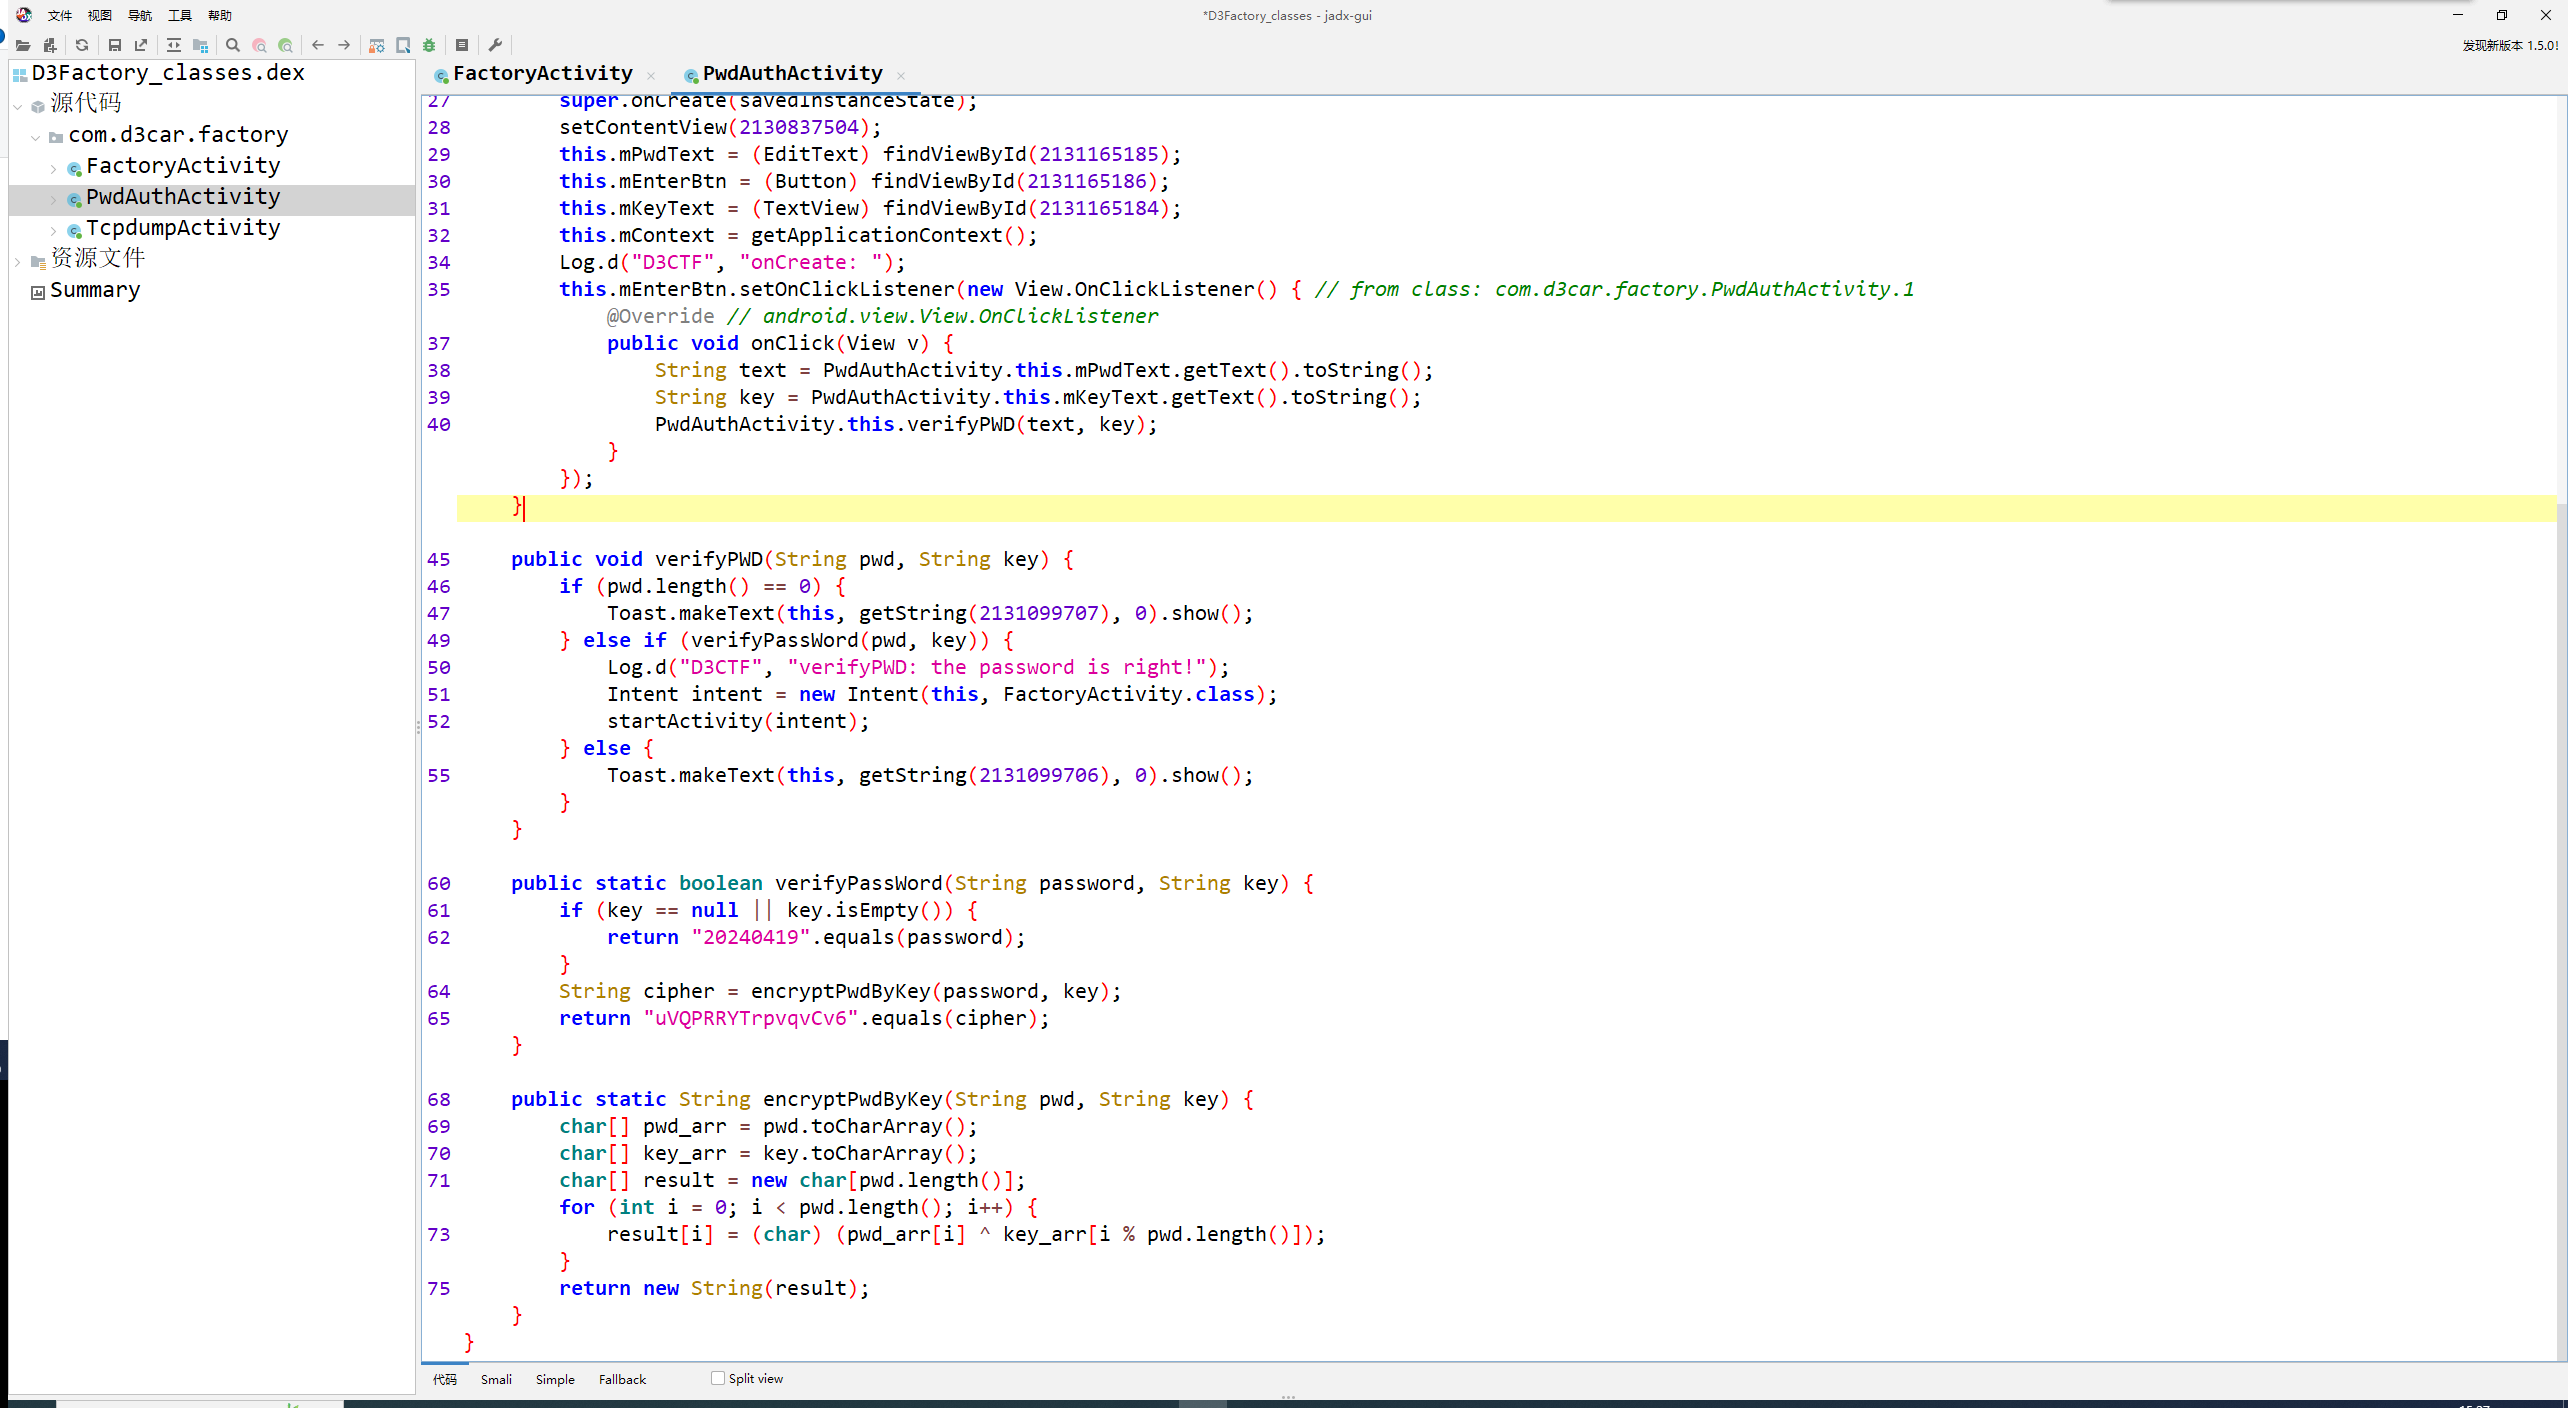Switch to the 代码 view tab

click(445, 1379)
